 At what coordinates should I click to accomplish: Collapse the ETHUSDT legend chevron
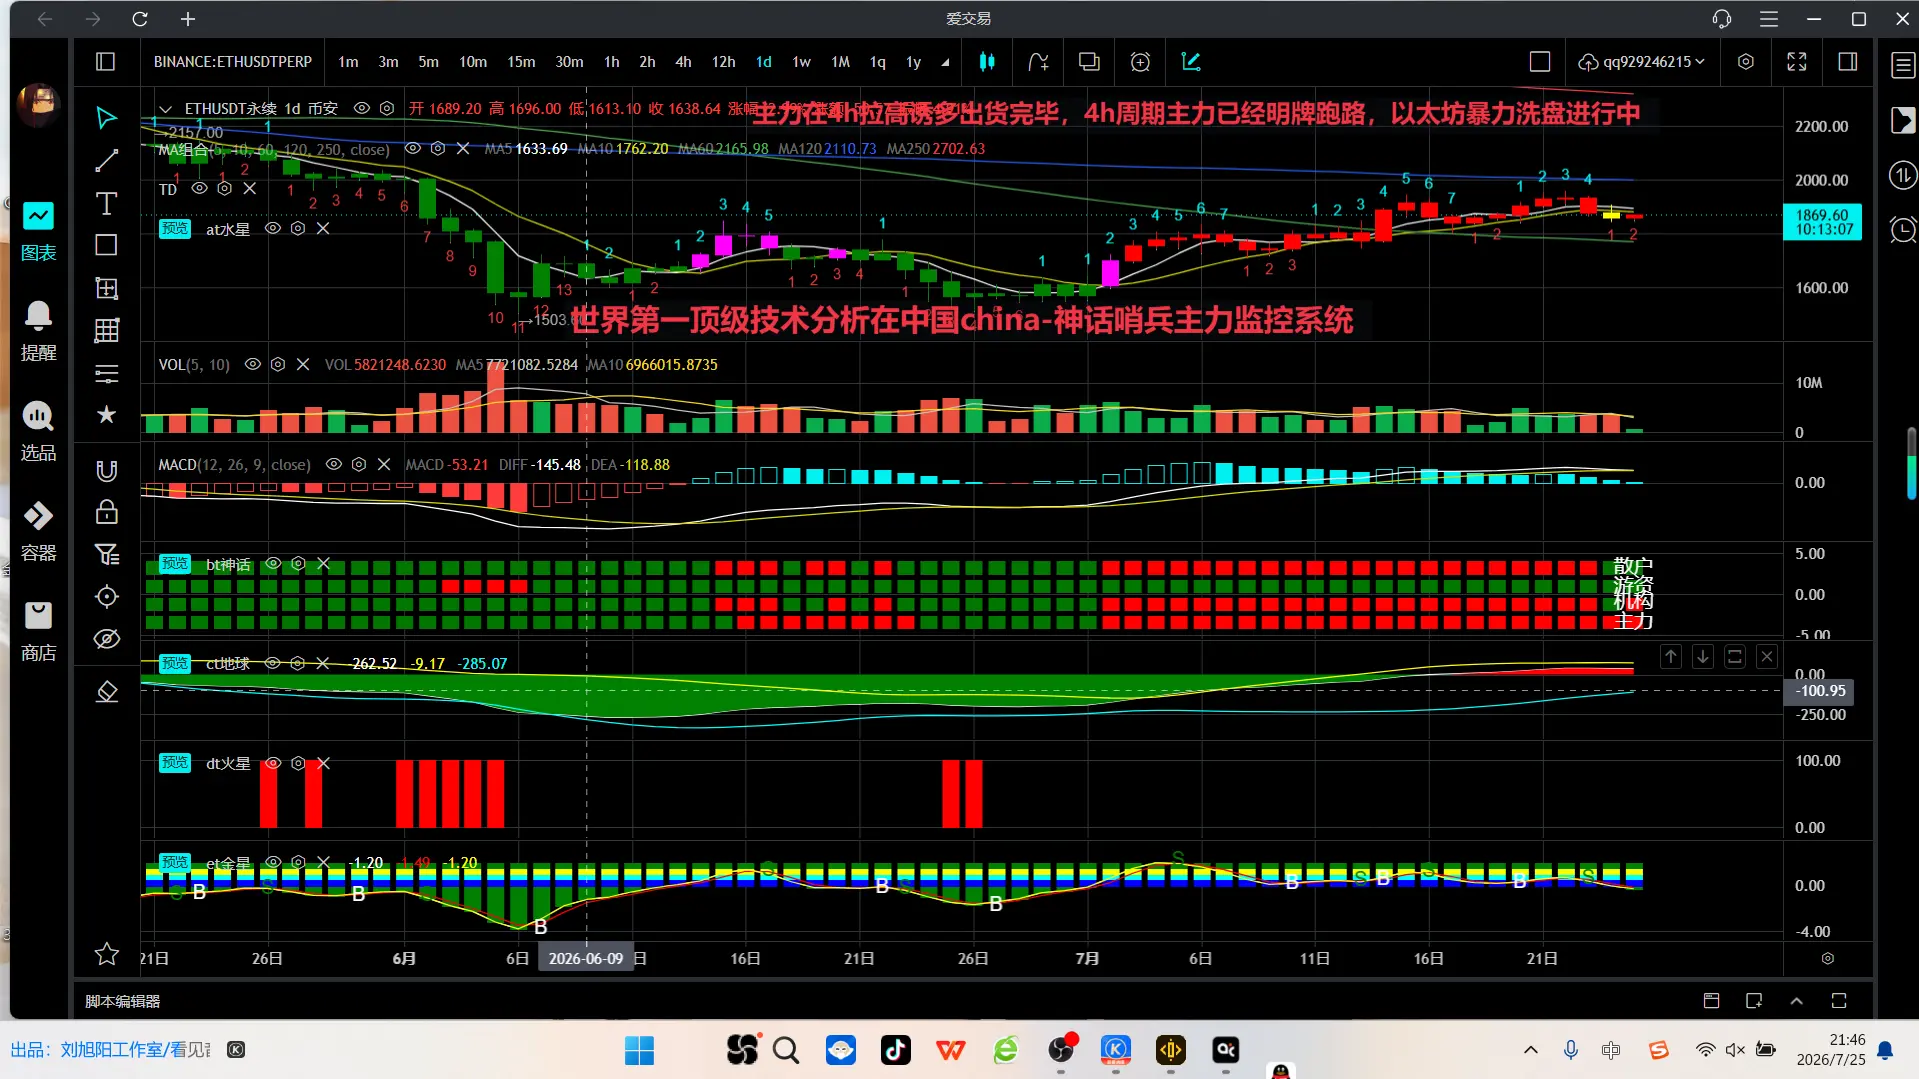click(166, 109)
